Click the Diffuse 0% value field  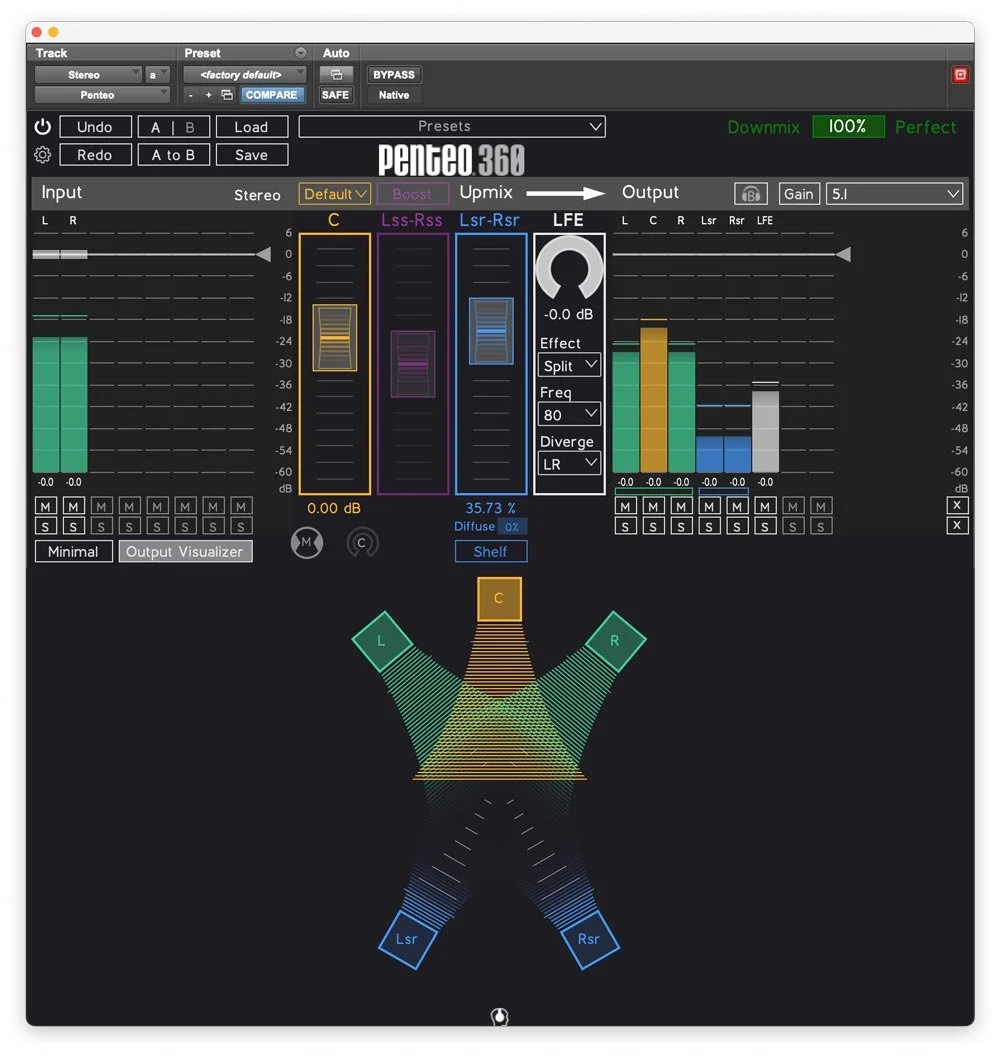(512, 527)
